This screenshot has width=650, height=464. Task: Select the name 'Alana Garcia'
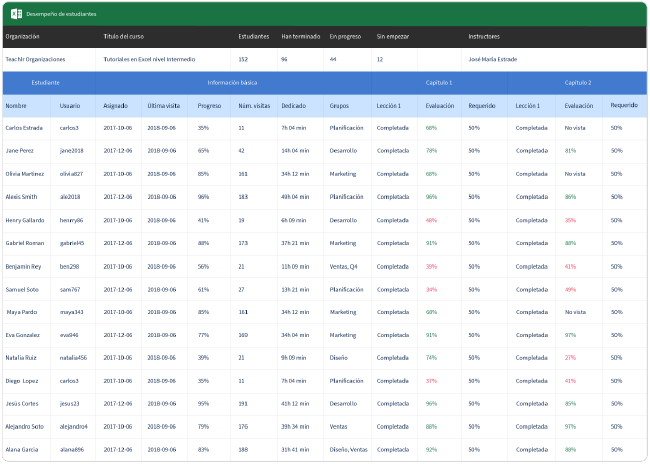tap(22, 449)
